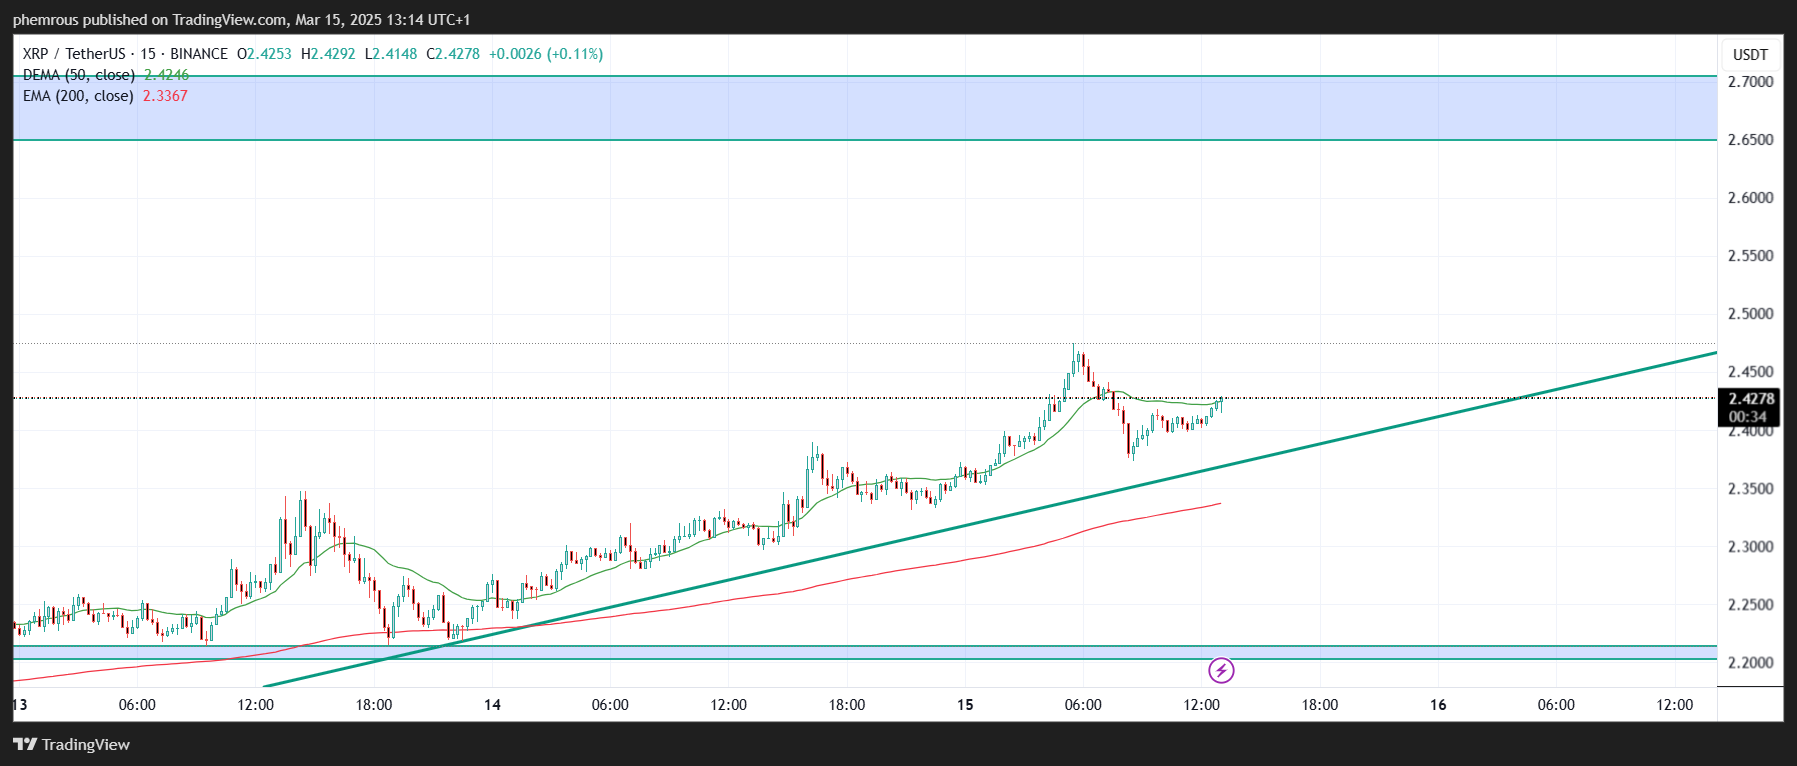The height and width of the screenshot is (766, 1797).
Task: Click the BINANCE exchange label in title
Action: tap(199, 54)
